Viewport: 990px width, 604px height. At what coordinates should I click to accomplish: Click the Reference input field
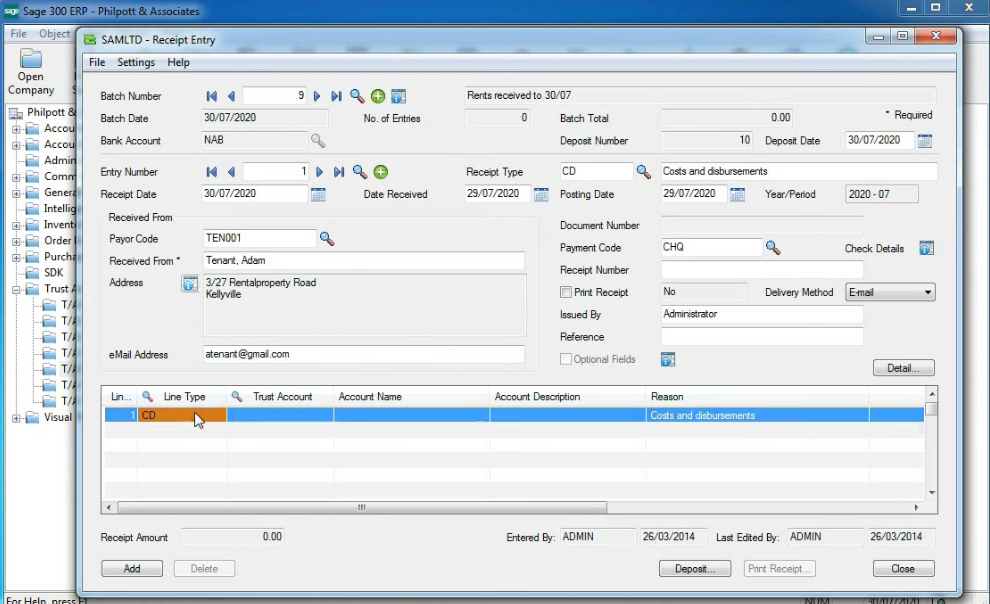click(762, 337)
